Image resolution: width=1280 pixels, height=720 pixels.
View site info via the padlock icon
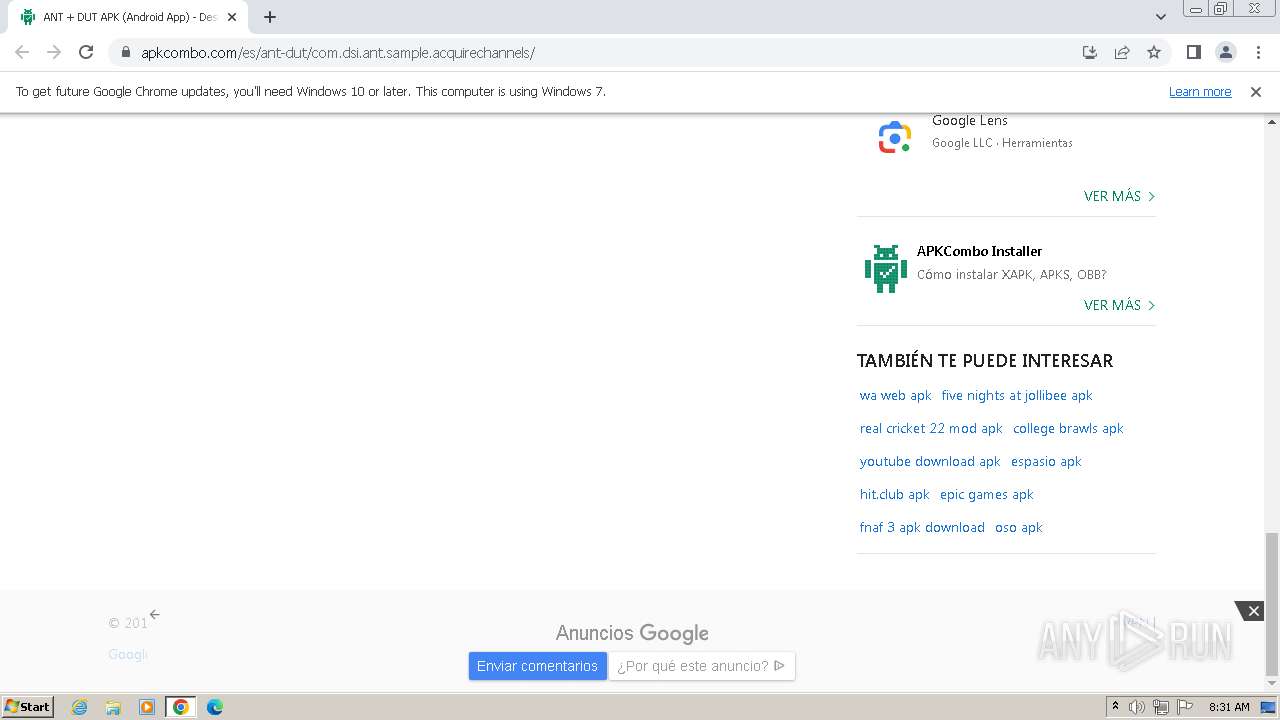tap(126, 52)
